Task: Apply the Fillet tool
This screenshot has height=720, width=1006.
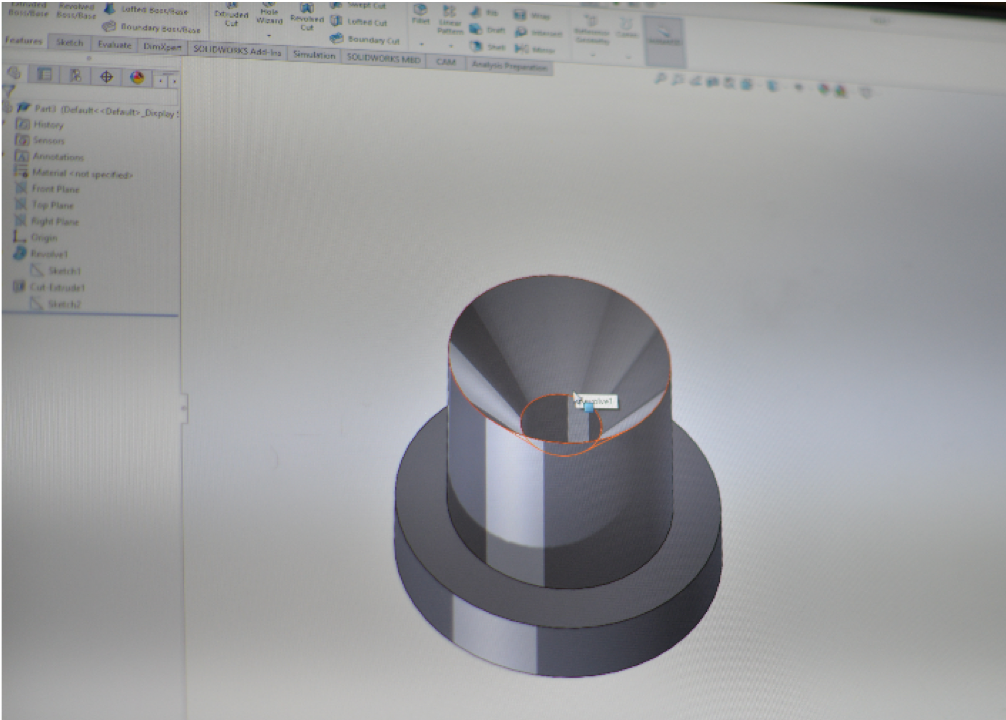Action: [x=421, y=14]
